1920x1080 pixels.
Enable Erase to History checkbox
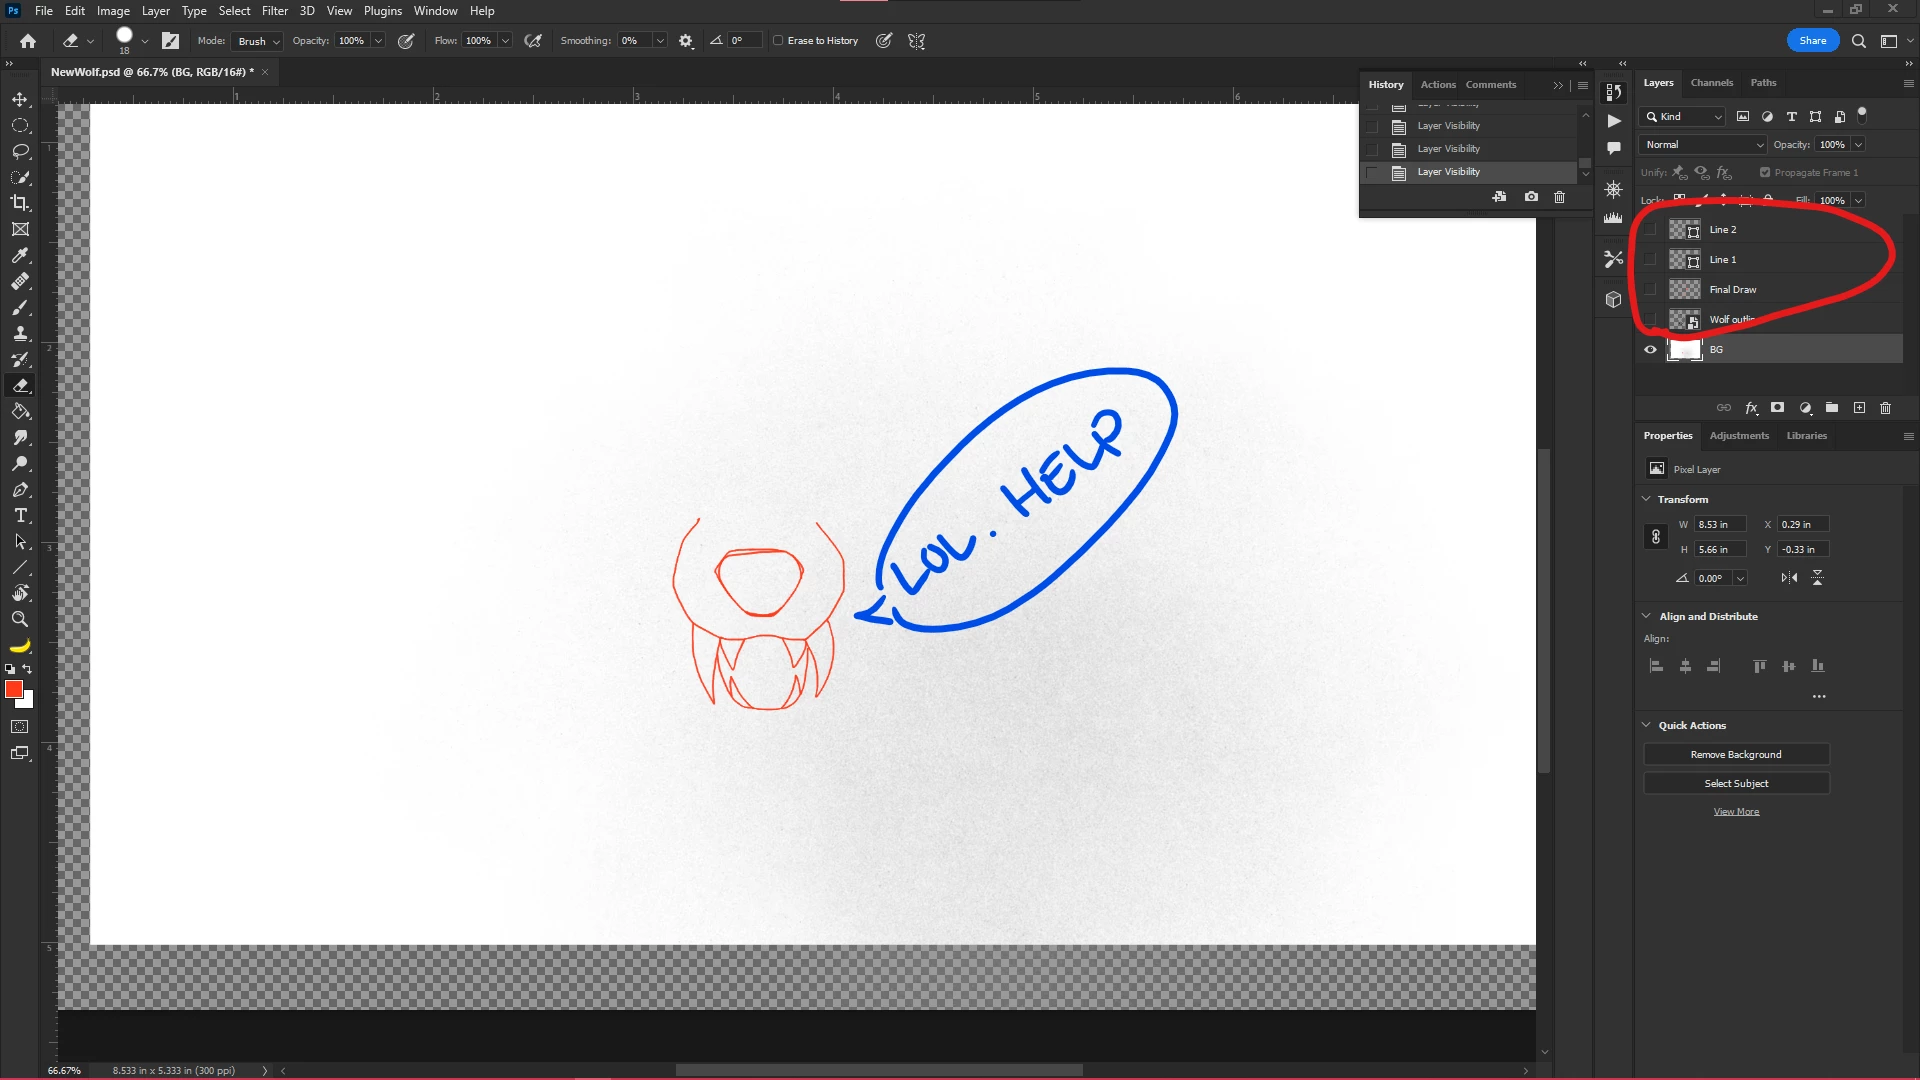pyautogui.click(x=778, y=41)
